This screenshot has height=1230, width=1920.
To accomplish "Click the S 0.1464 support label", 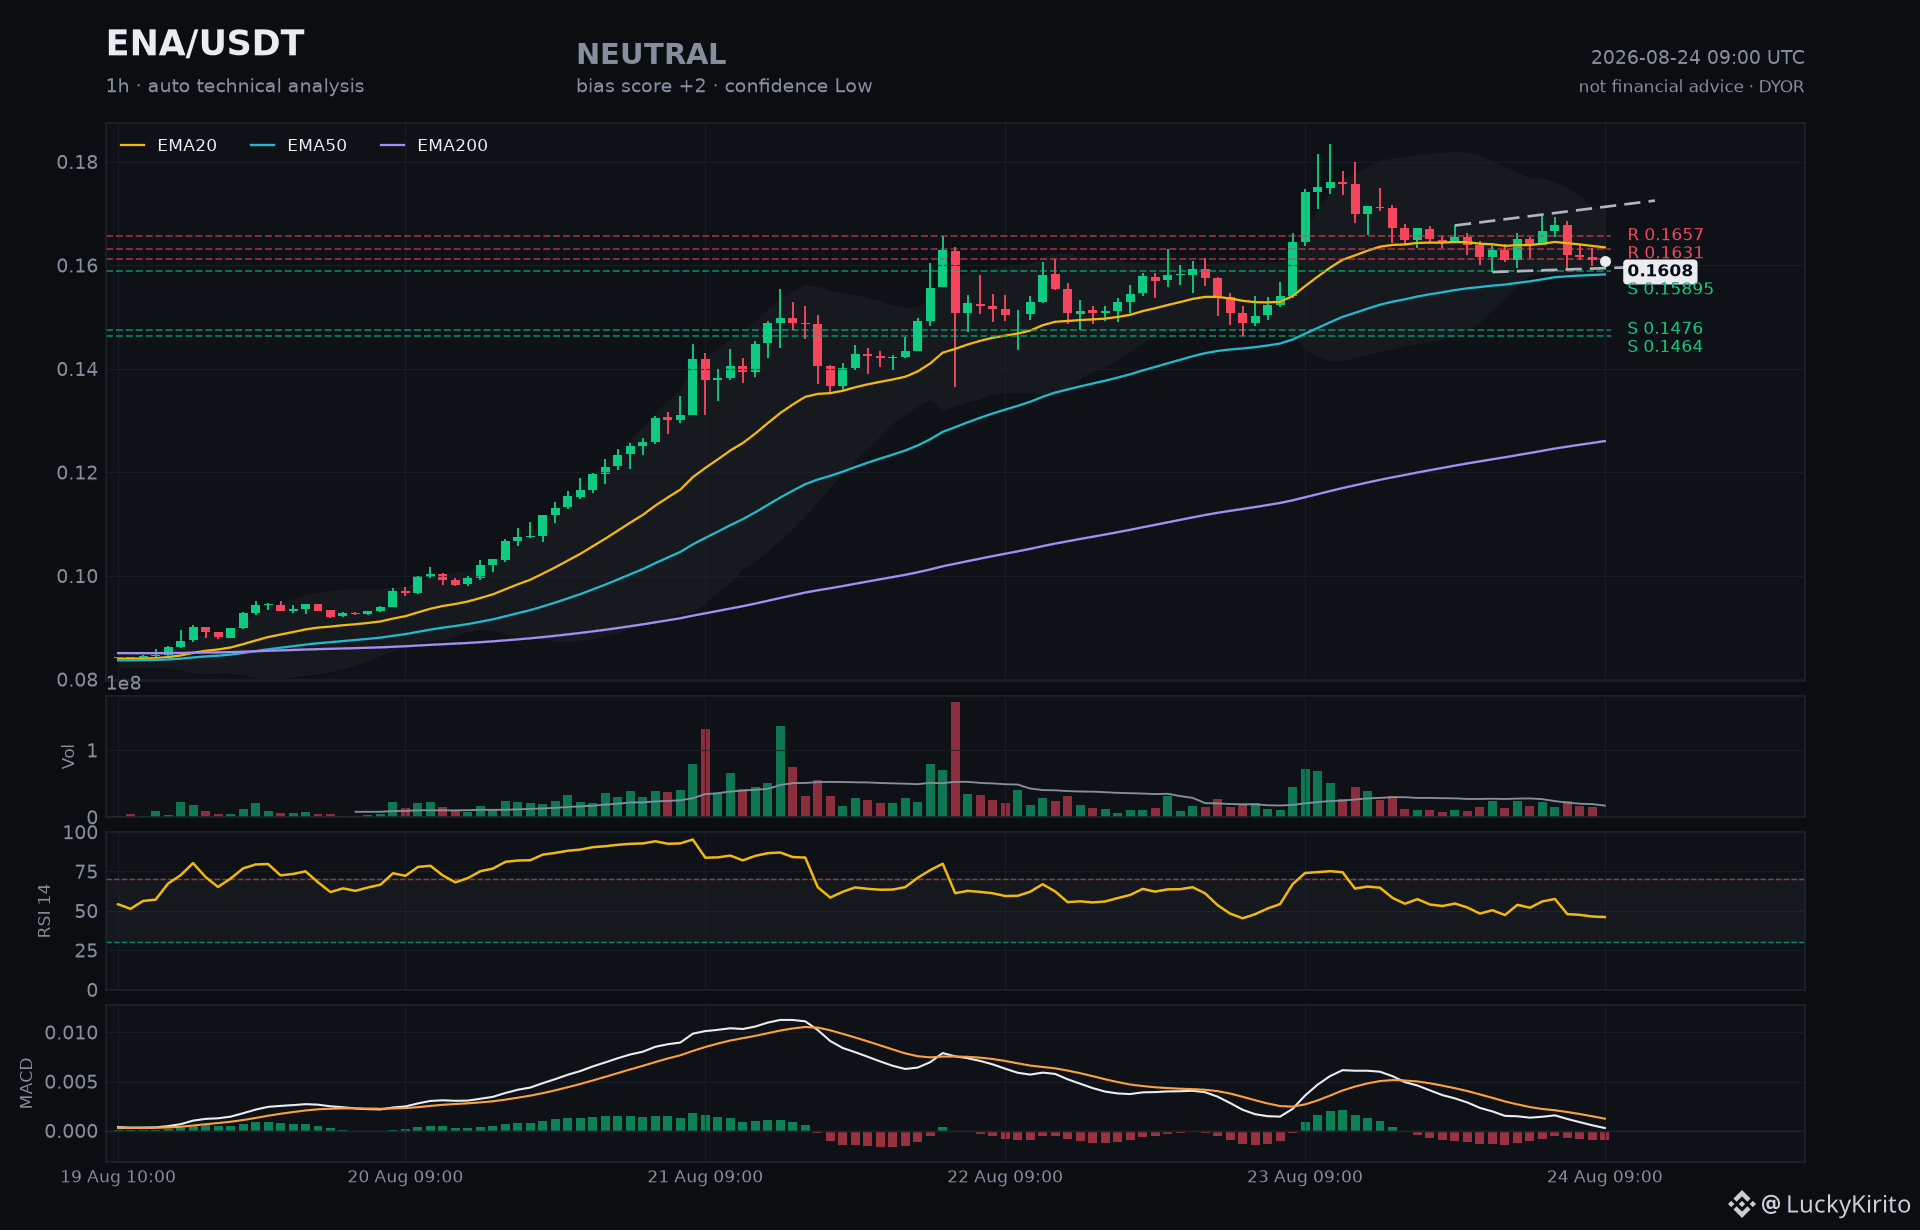I will tap(1665, 347).
